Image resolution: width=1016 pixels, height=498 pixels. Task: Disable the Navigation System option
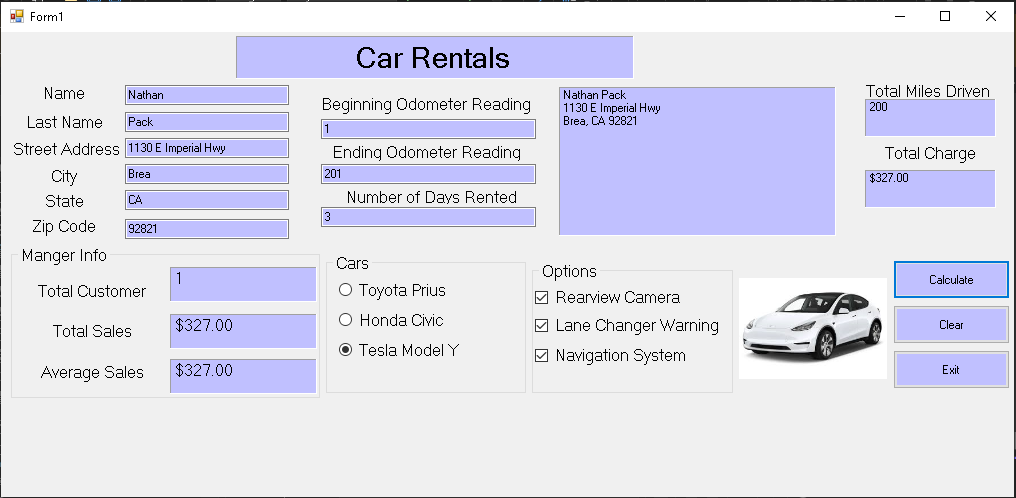click(542, 356)
